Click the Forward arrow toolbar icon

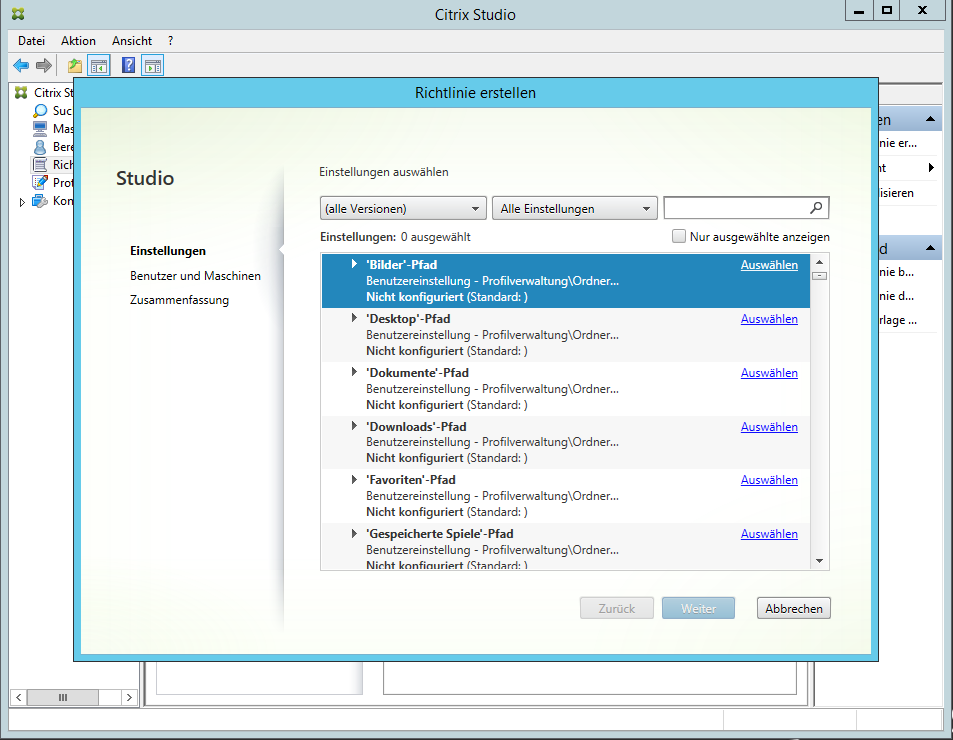pos(44,66)
